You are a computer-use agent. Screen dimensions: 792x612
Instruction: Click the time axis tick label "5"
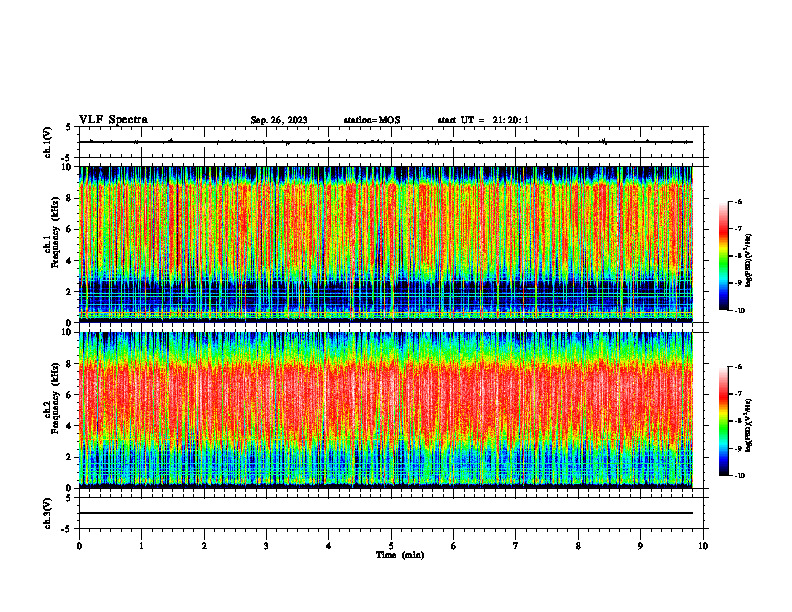(391, 546)
